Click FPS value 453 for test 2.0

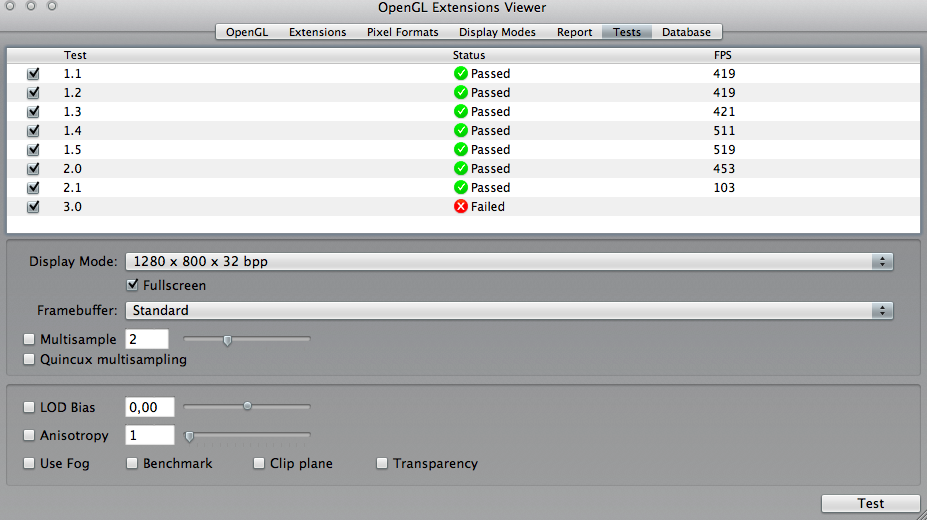click(724, 168)
